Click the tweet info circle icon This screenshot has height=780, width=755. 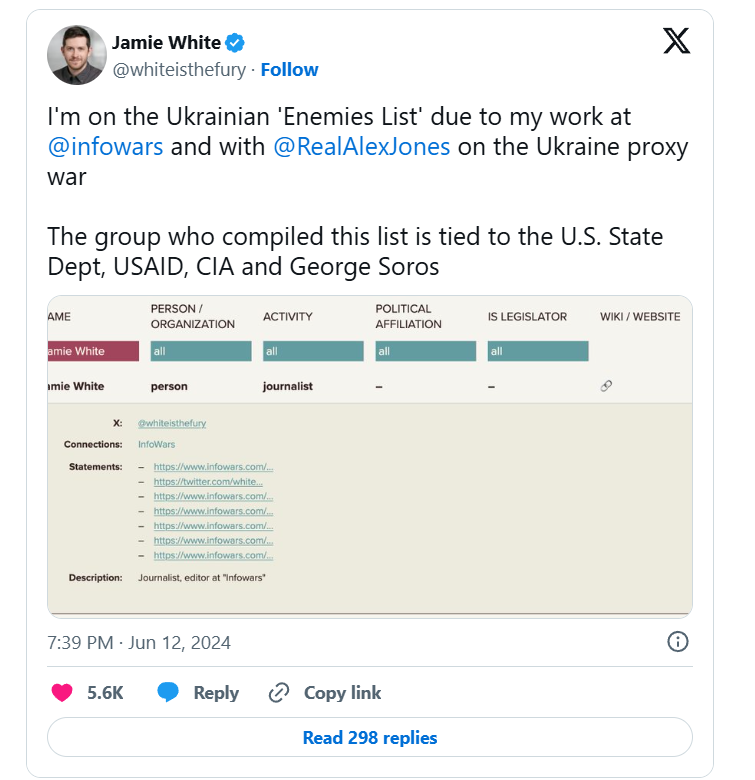677,642
